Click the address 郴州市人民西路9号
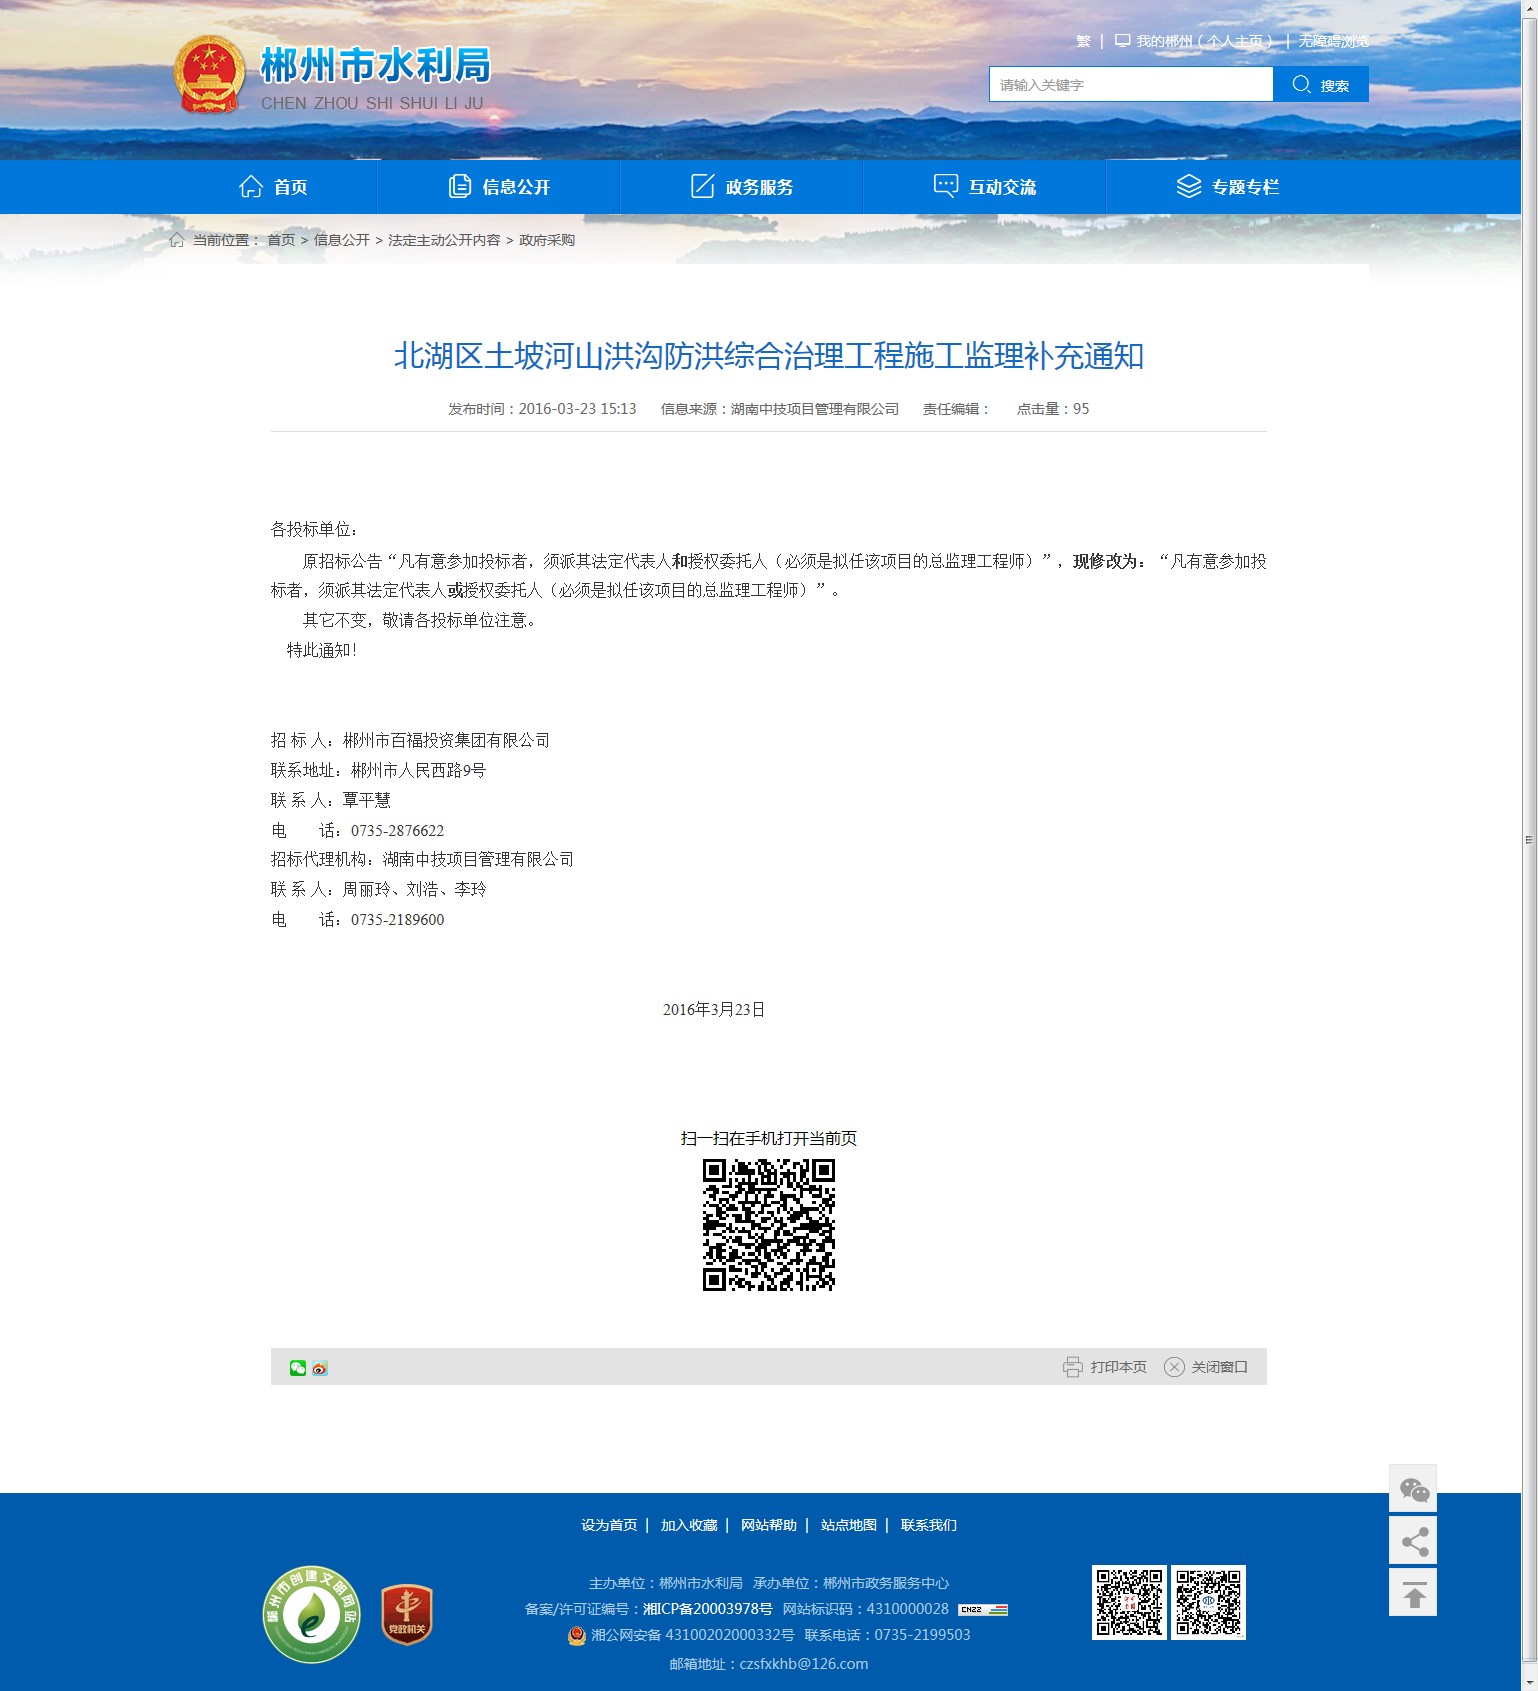 click(x=418, y=771)
